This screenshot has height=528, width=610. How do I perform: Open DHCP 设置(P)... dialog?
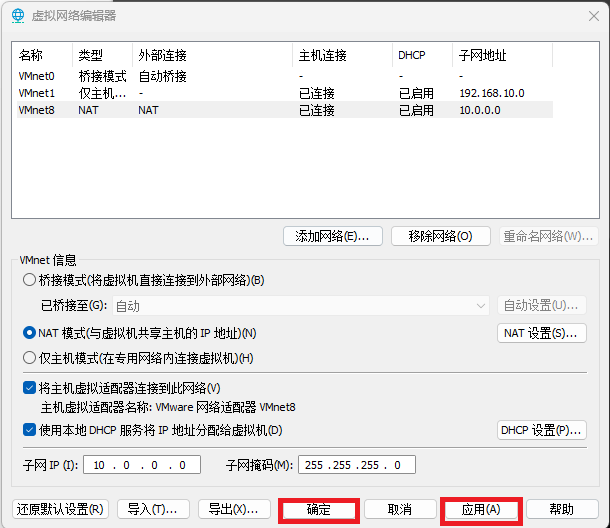click(x=542, y=430)
